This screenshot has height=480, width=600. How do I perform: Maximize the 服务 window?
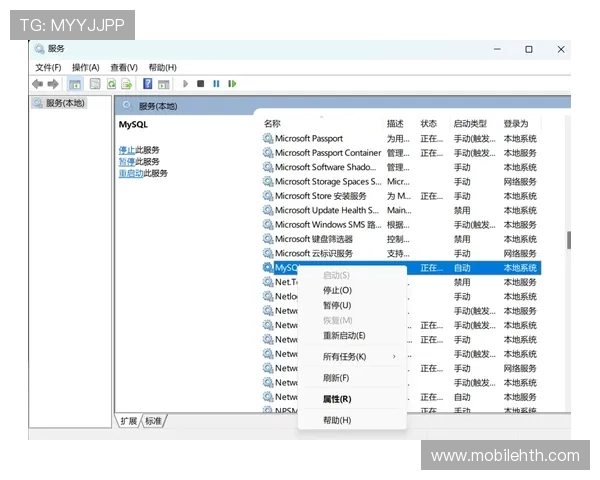(x=529, y=49)
